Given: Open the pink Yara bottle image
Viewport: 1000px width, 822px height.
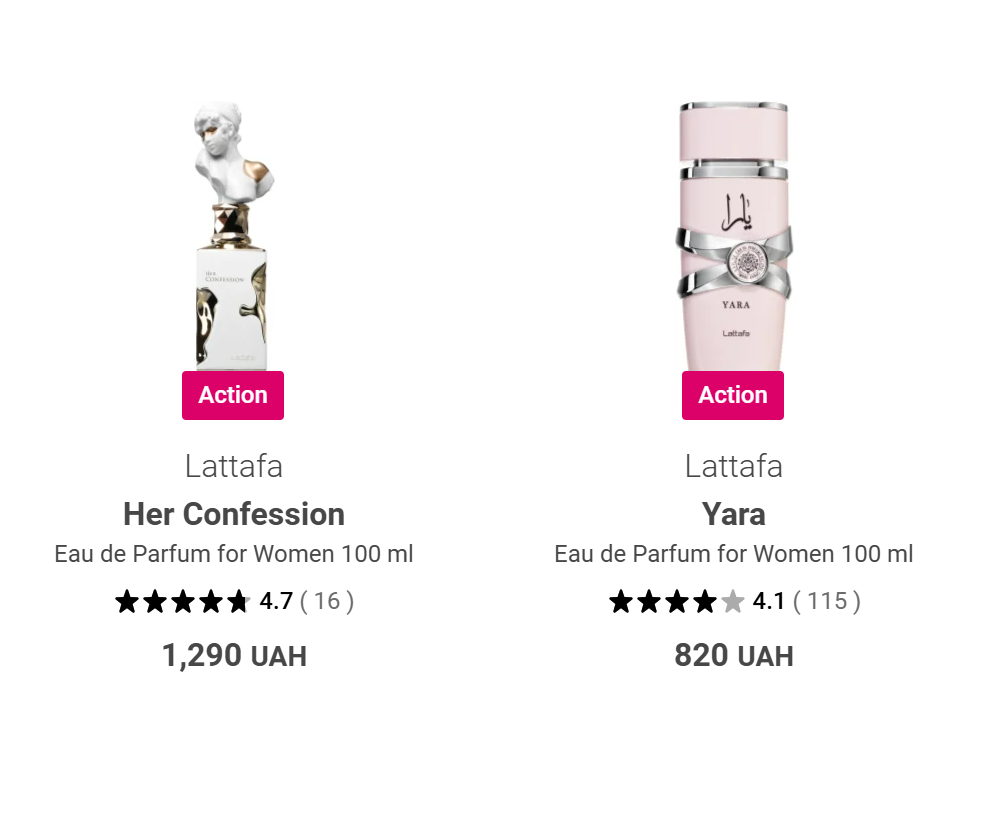Looking at the screenshot, I should click(733, 235).
